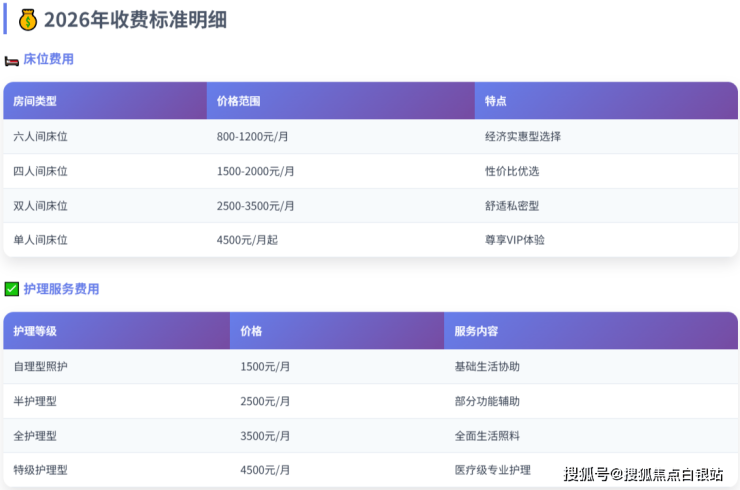Image resolution: width=740 pixels, height=490 pixels.
Task: Click the 护理等级 column header
Action: 35,331
